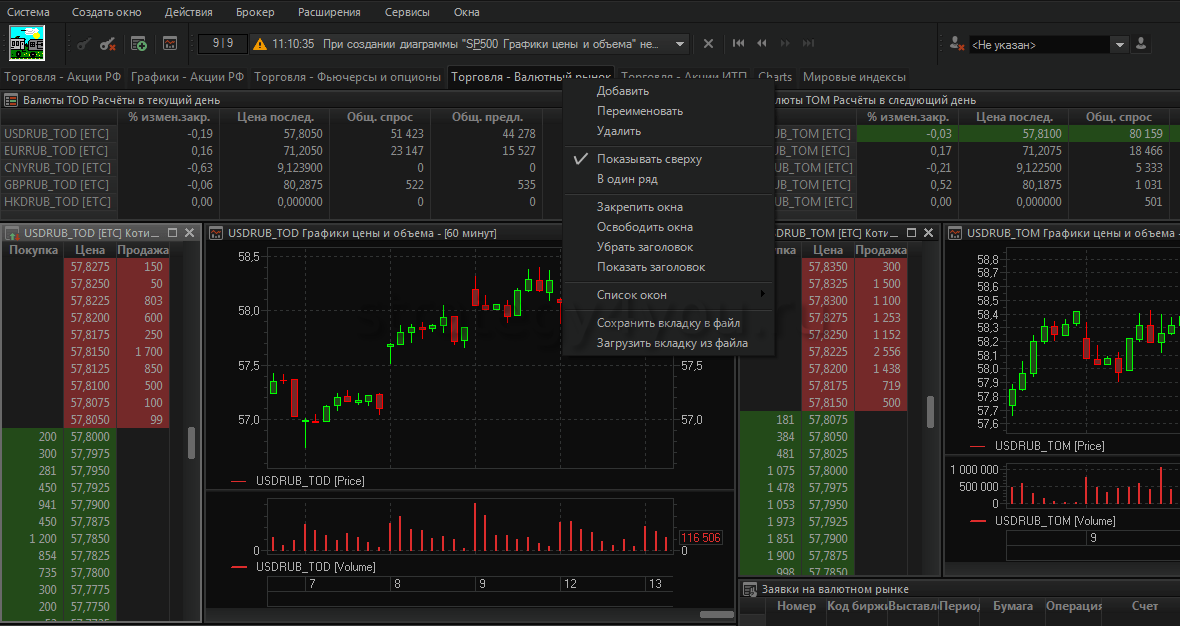Switch to 'Мировые индексы' tab

[854, 77]
